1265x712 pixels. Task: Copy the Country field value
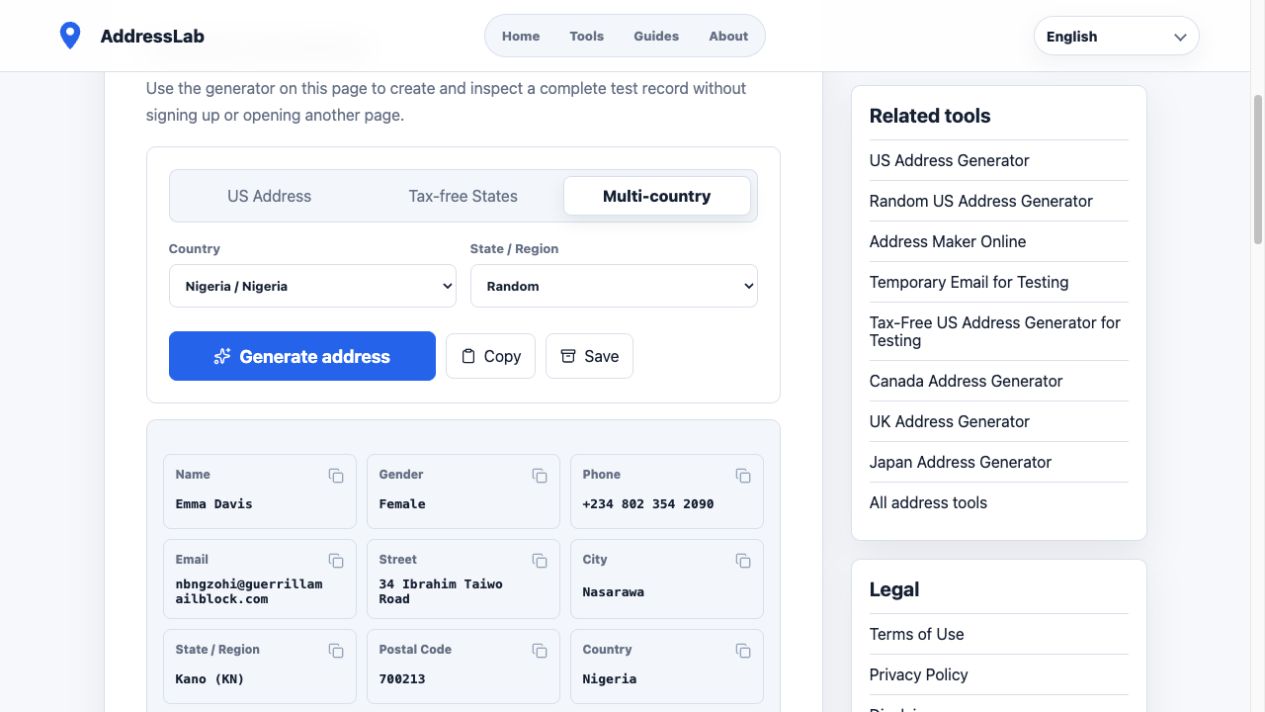pos(743,651)
